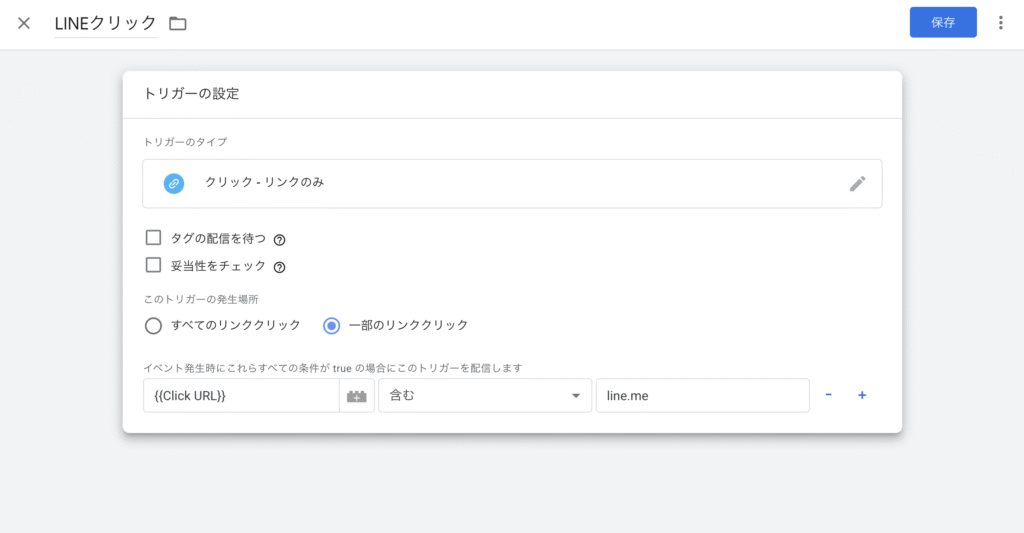Remove condition row with minus icon

click(x=828, y=395)
